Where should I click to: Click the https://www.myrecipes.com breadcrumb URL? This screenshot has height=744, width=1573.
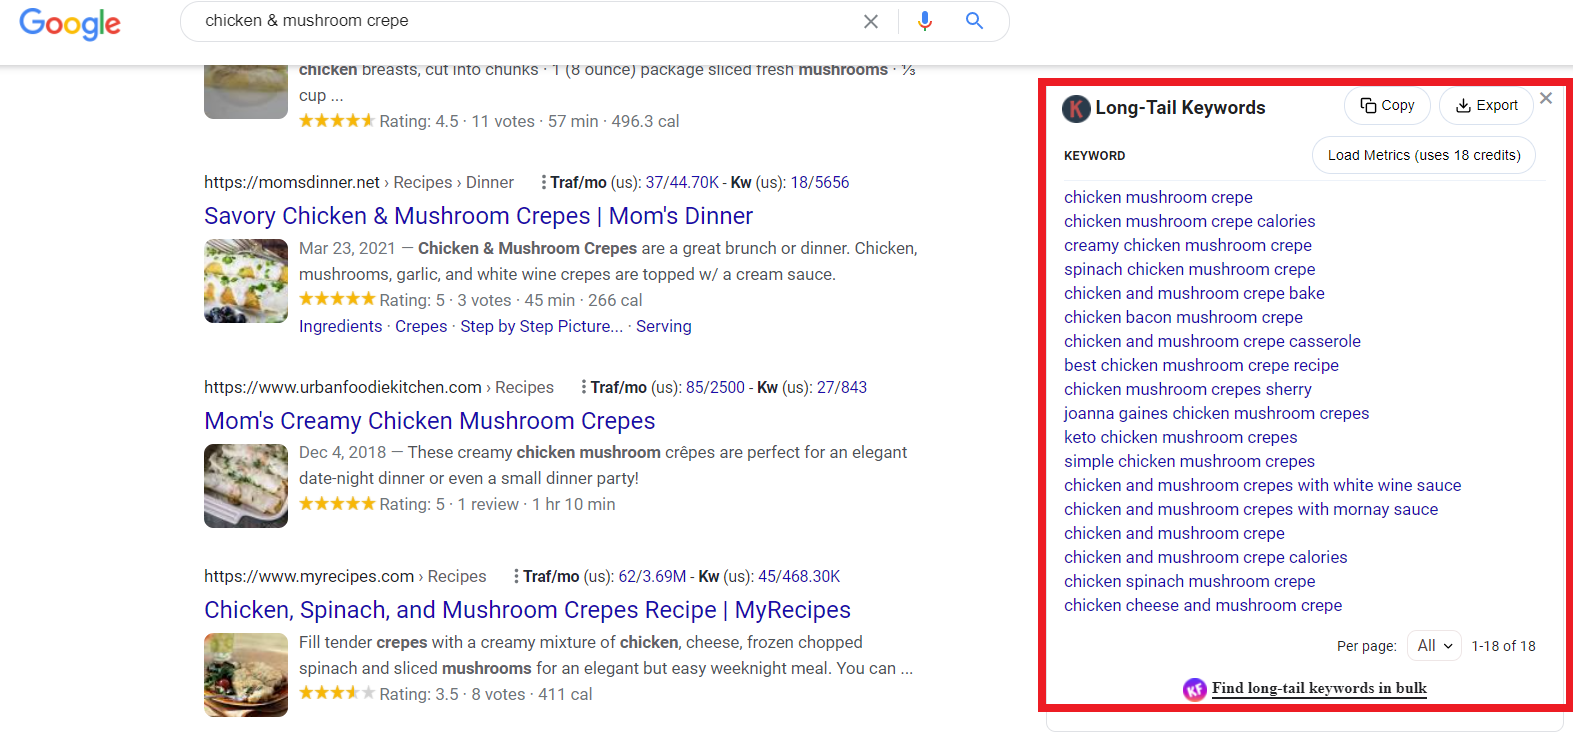(x=309, y=576)
